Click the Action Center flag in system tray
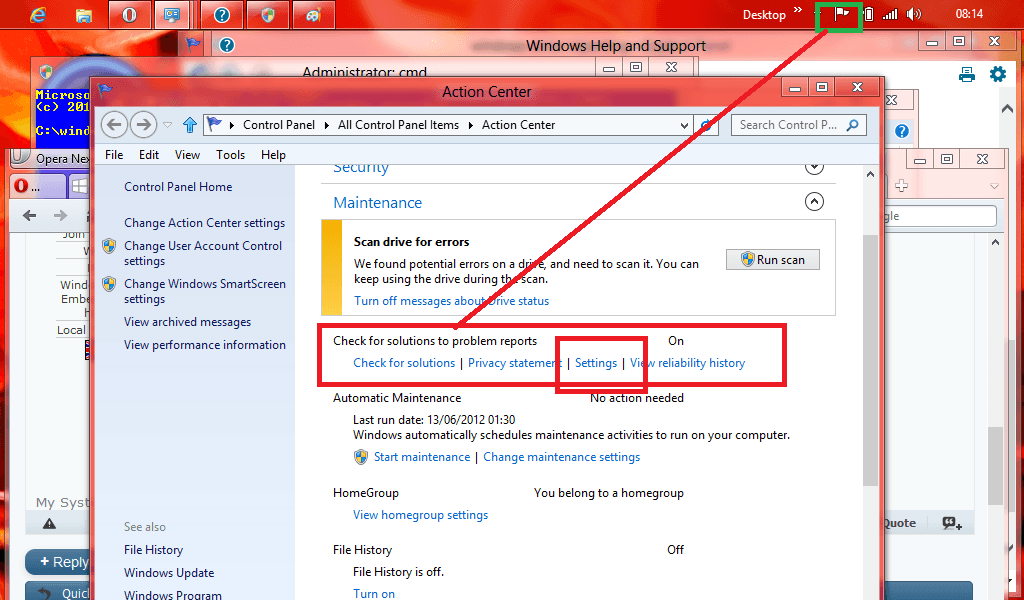Image resolution: width=1024 pixels, height=600 pixels. tap(841, 14)
